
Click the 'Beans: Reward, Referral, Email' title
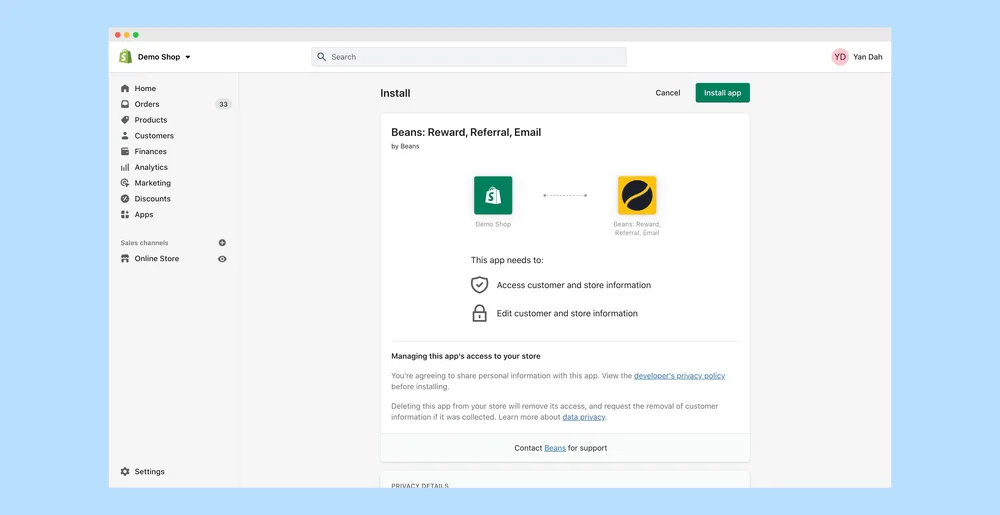466,133
